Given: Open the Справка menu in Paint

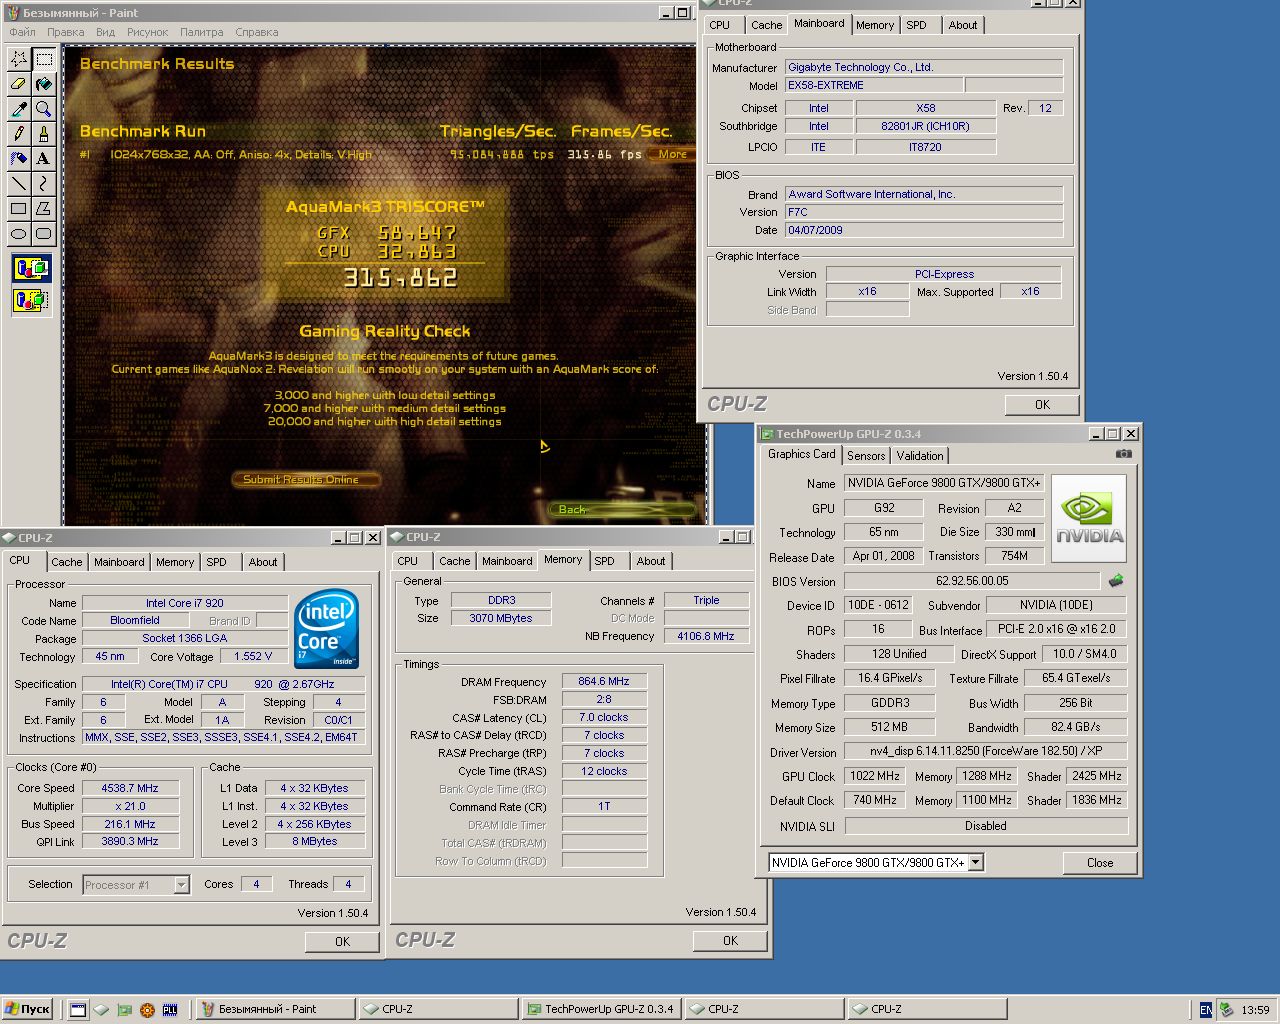Looking at the screenshot, I should coord(257,32).
